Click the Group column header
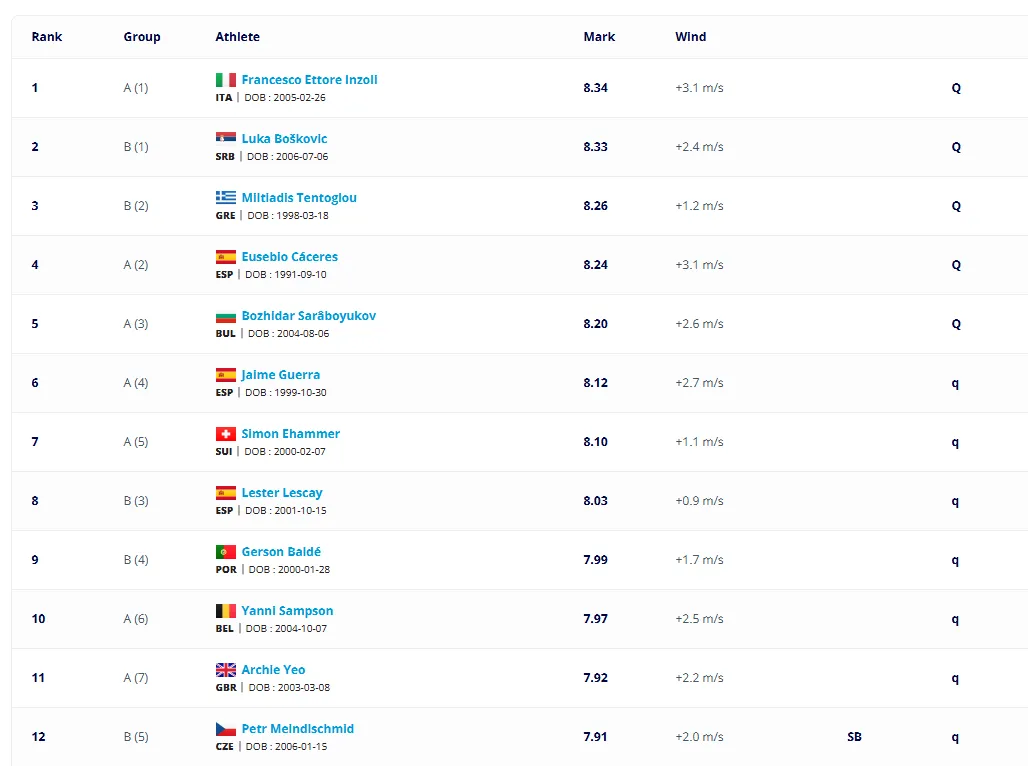The width and height of the screenshot is (1028, 766). pos(142,37)
